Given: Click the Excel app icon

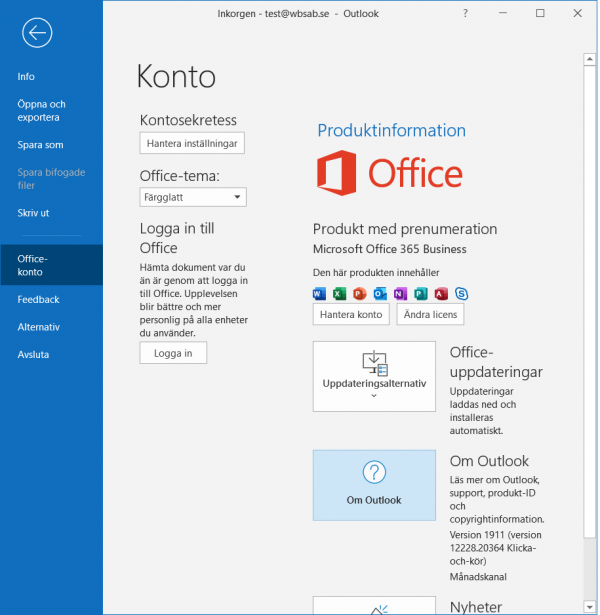Looking at the screenshot, I should pyautogui.click(x=339, y=294).
